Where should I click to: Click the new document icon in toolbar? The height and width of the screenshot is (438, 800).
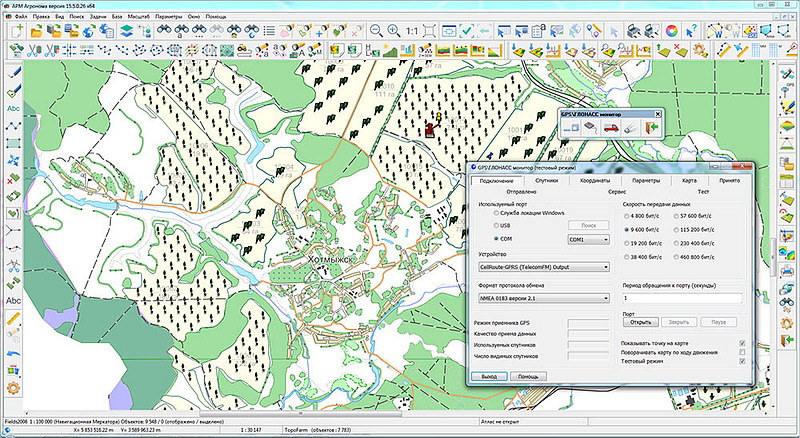click(19, 31)
